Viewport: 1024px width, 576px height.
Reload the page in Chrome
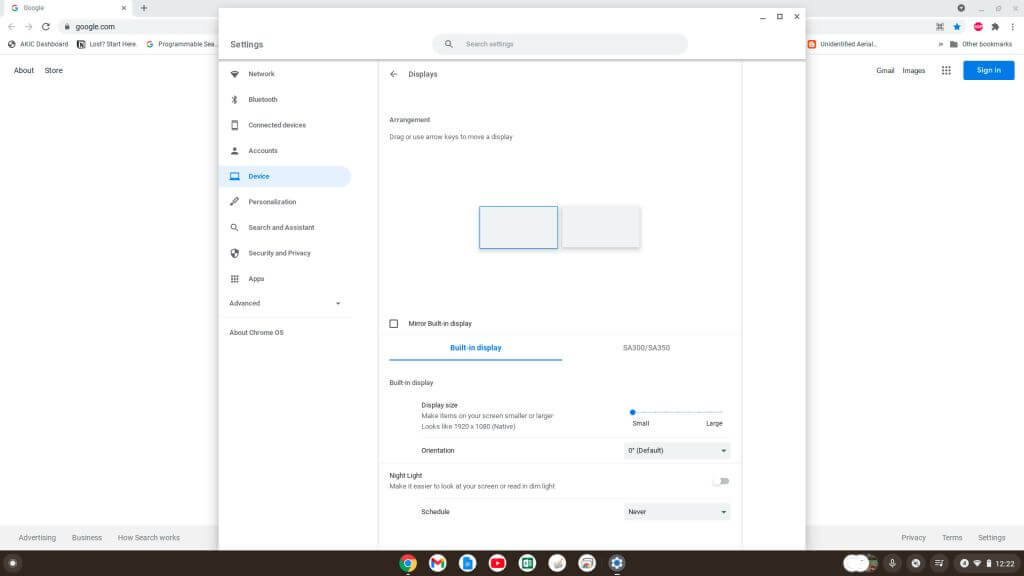click(46, 27)
